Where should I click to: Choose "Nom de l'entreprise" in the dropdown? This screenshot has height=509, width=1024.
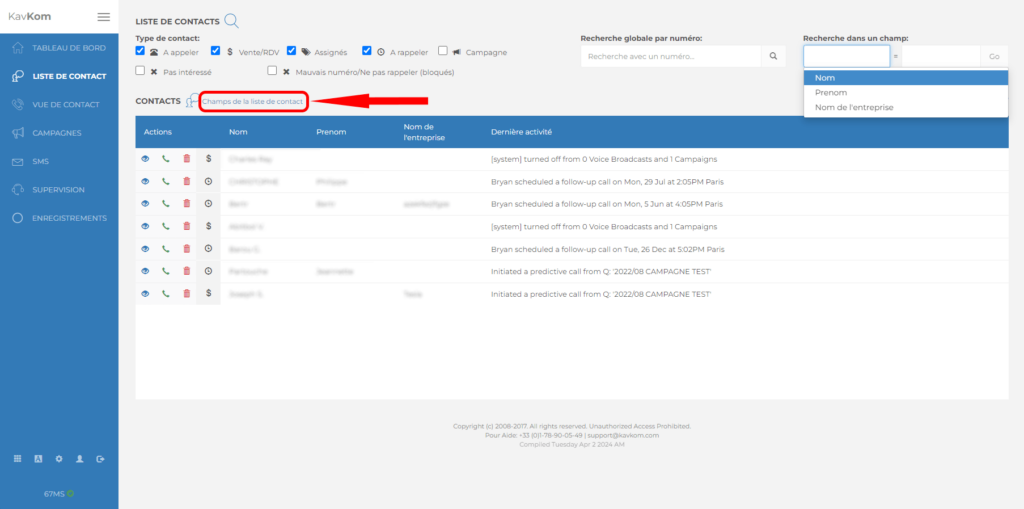854,107
